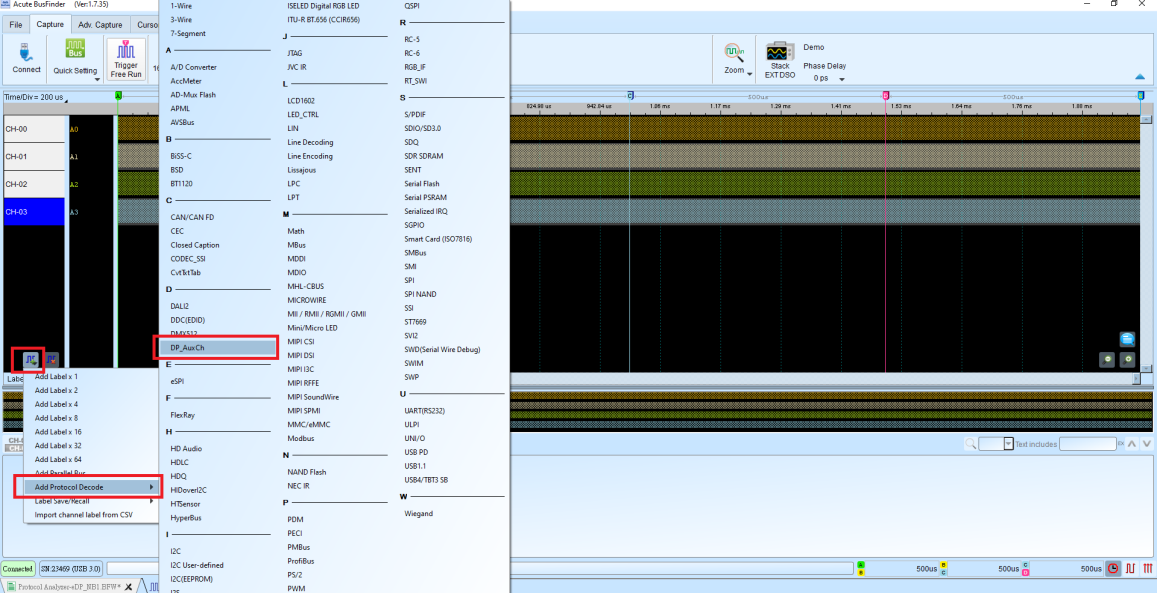Click the waveform horizontal scrollbar right arrow

point(1137,378)
